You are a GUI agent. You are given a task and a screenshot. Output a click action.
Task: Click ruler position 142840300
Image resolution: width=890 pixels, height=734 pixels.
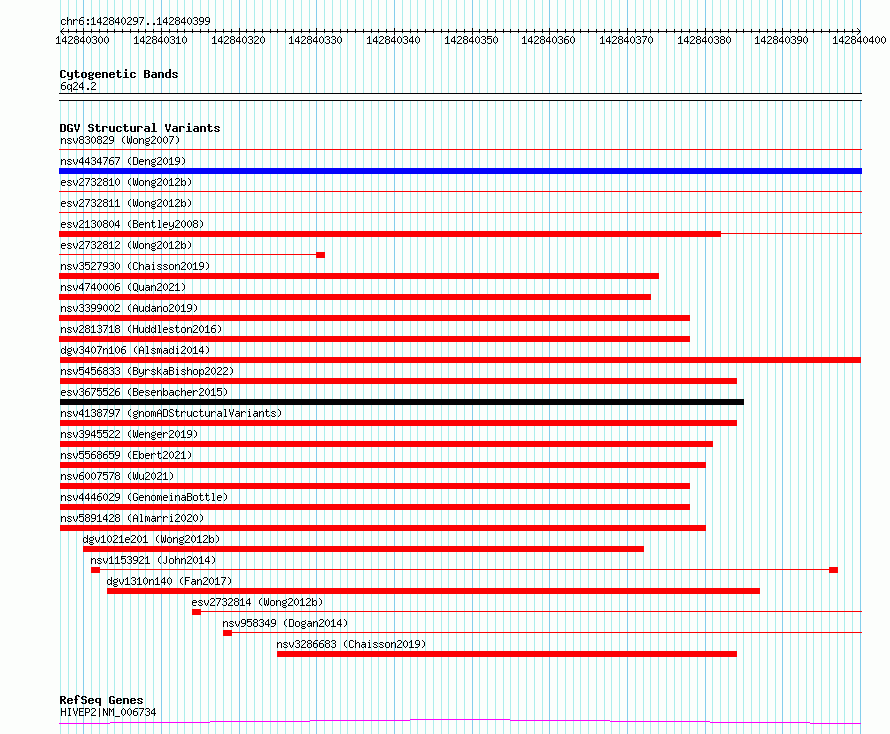tap(82, 40)
